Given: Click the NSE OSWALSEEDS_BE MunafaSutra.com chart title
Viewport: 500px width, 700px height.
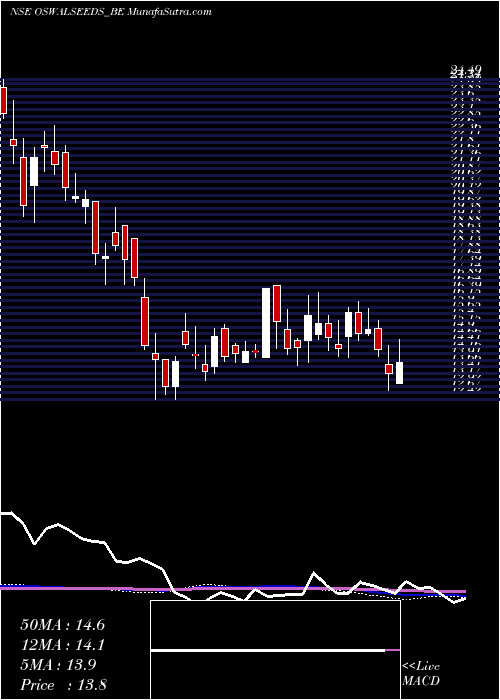Looking at the screenshot, I should 110,12.
